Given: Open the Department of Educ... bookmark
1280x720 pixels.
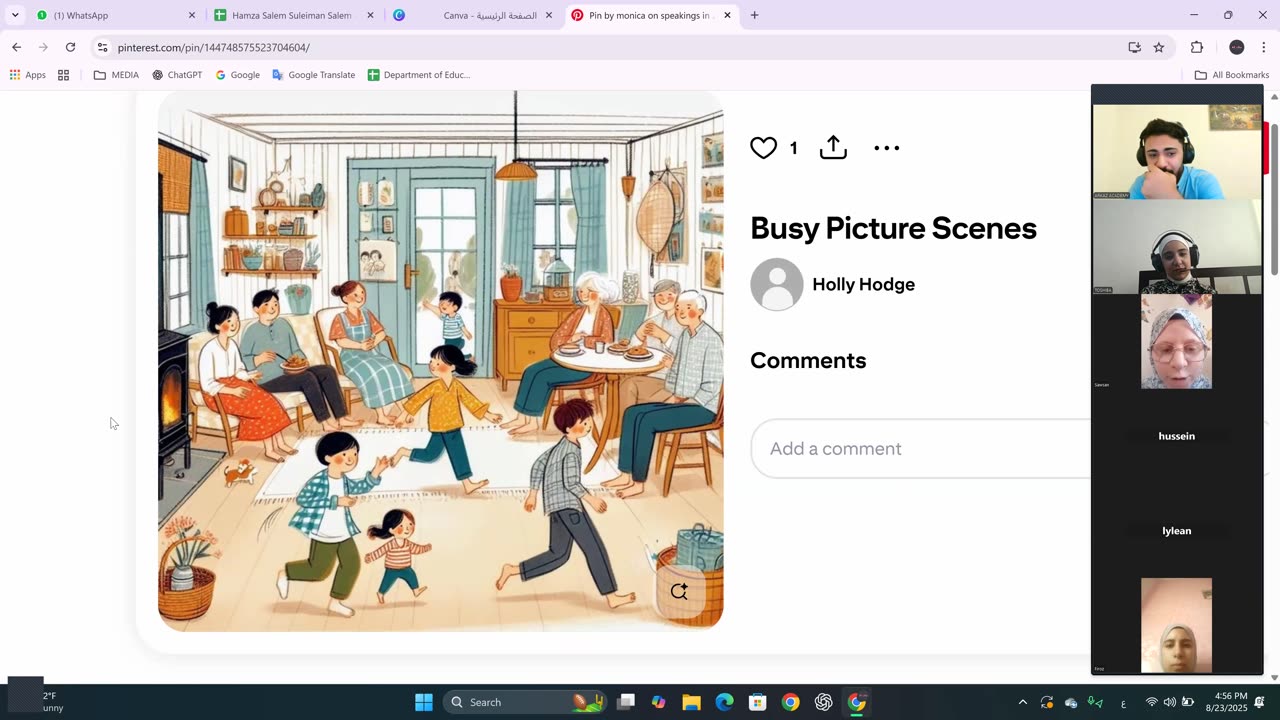Looking at the screenshot, I should point(418,75).
